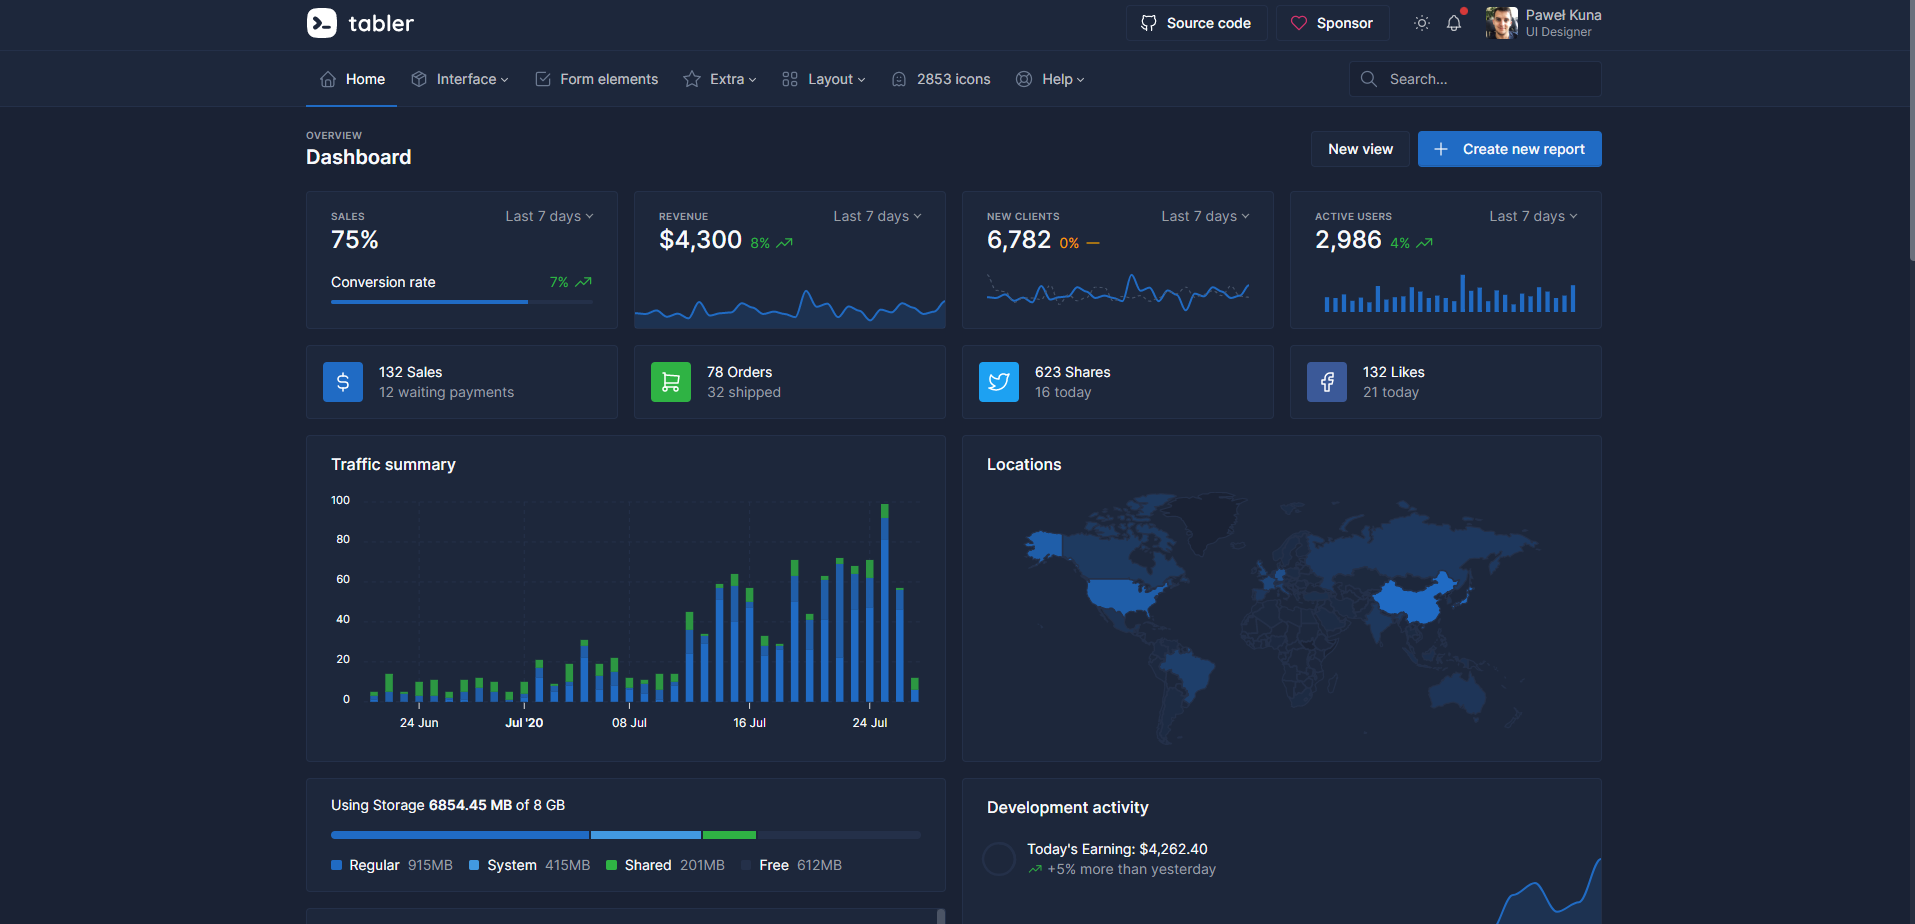Open Sales Last 7 days dropdown

(x=549, y=216)
